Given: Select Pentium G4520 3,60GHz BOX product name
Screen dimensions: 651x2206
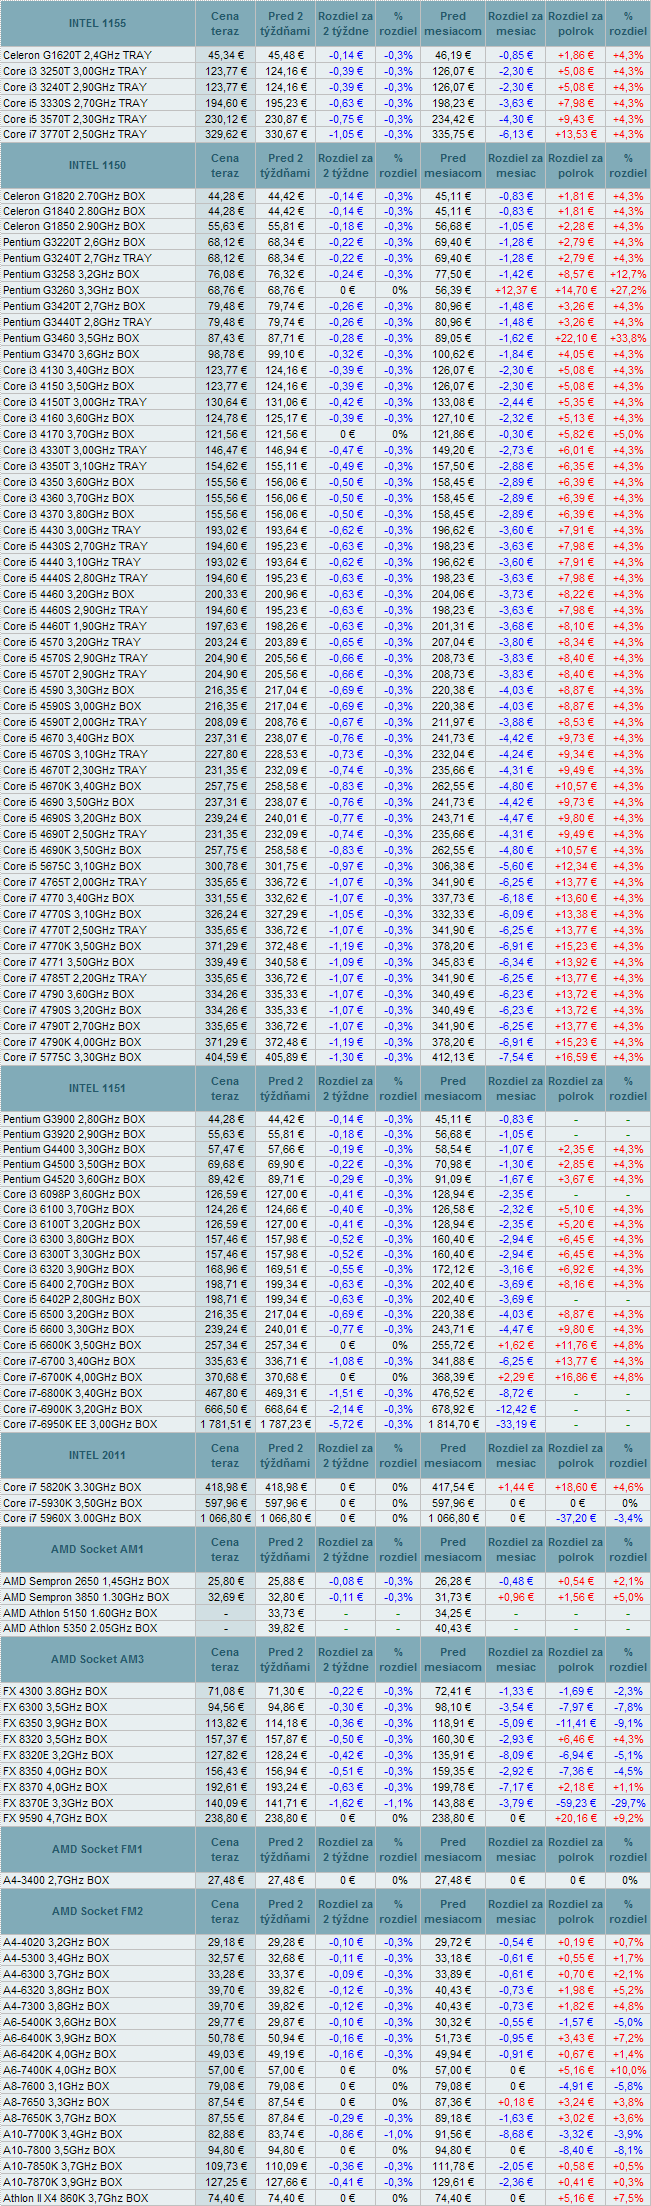Looking at the screenshot, I should [x=74, y=1179].
